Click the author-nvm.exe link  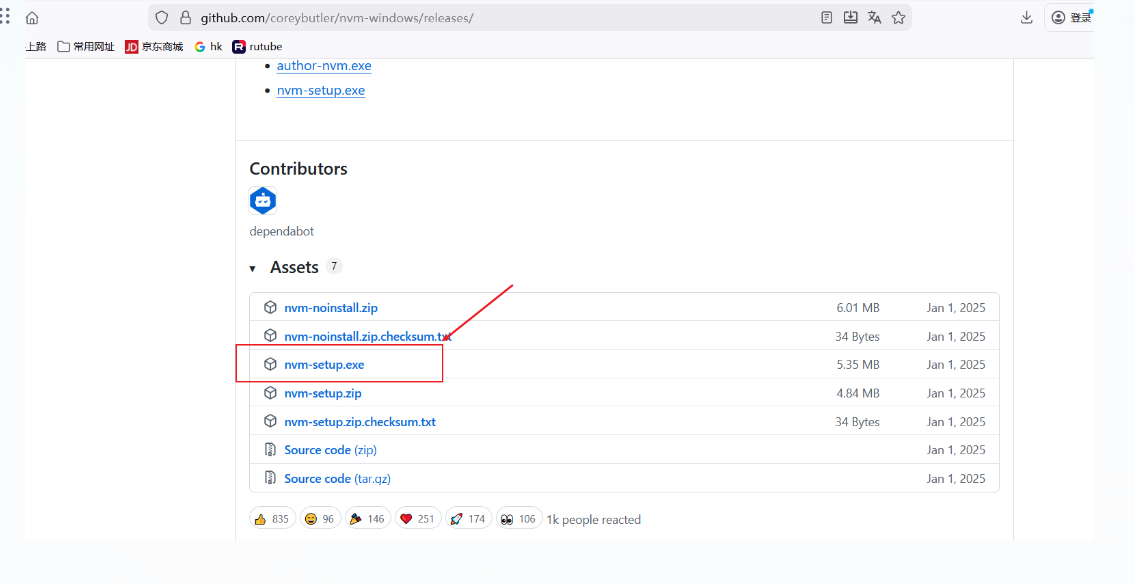(x=324, y=65)
